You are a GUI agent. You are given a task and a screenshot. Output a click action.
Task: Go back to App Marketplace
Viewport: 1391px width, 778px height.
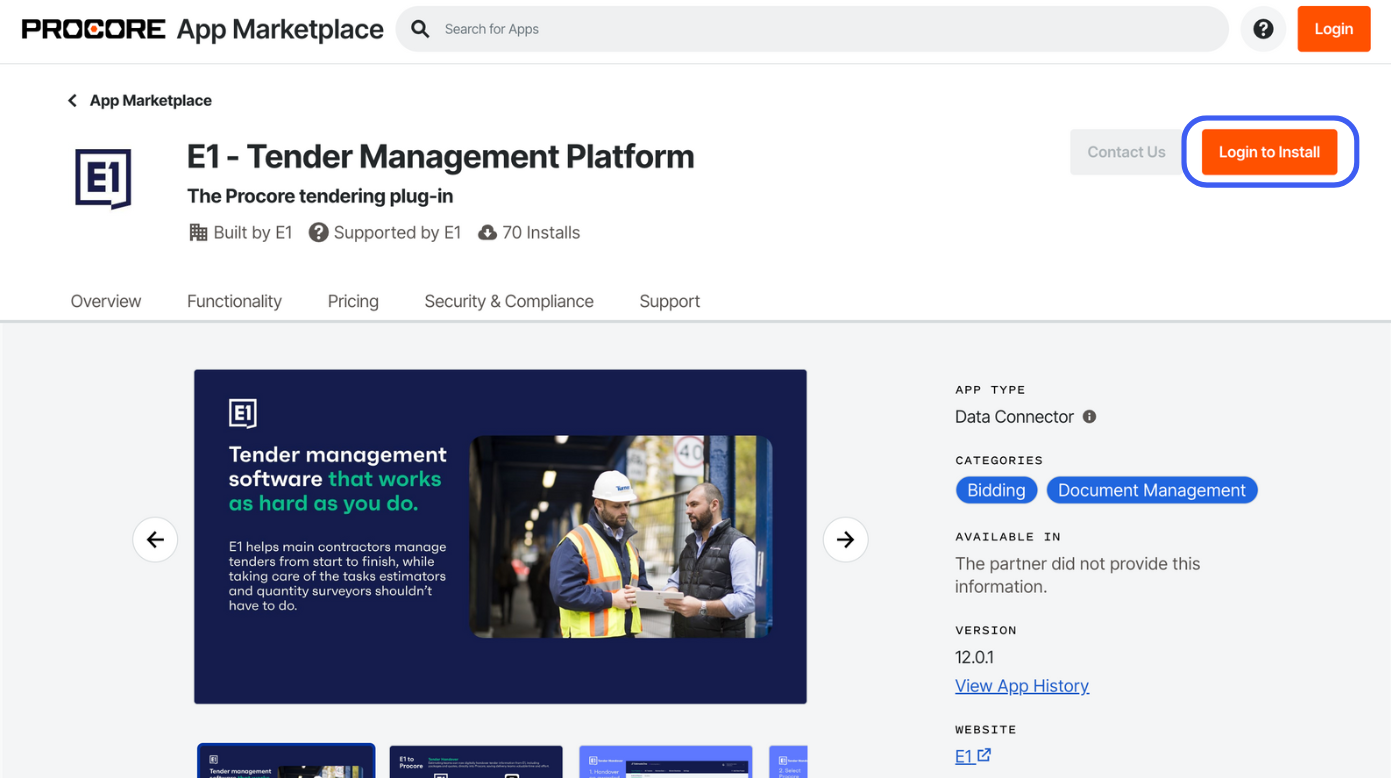pyautogui.click(x=150, y=100)
